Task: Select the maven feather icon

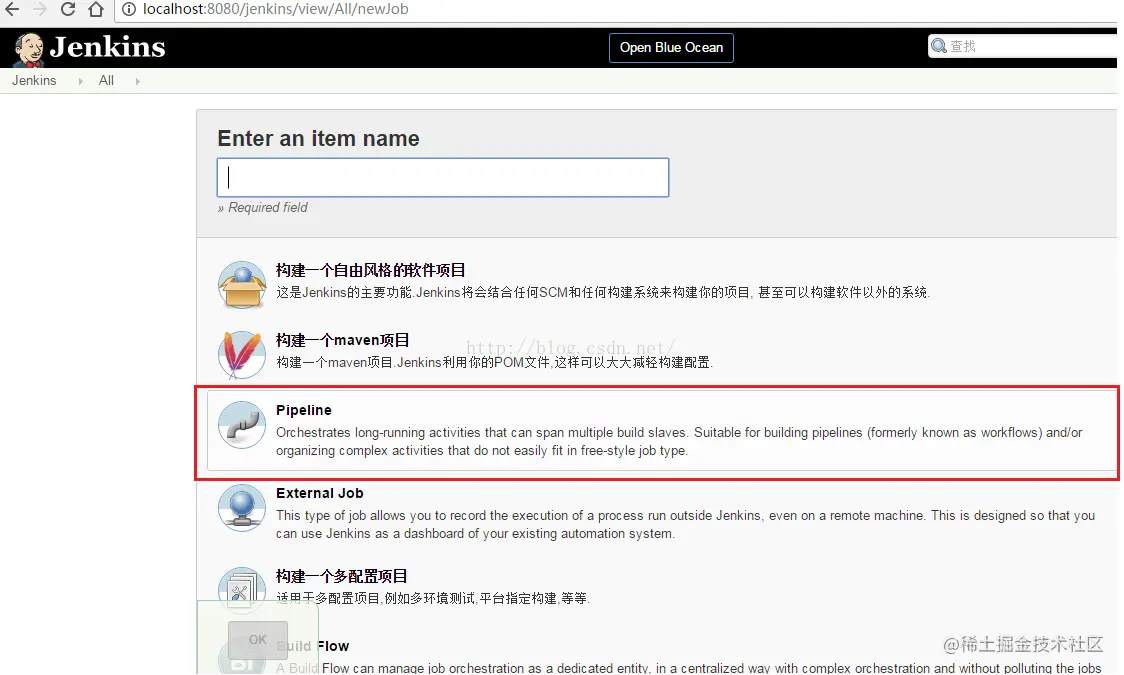Action: click(242, 355)
